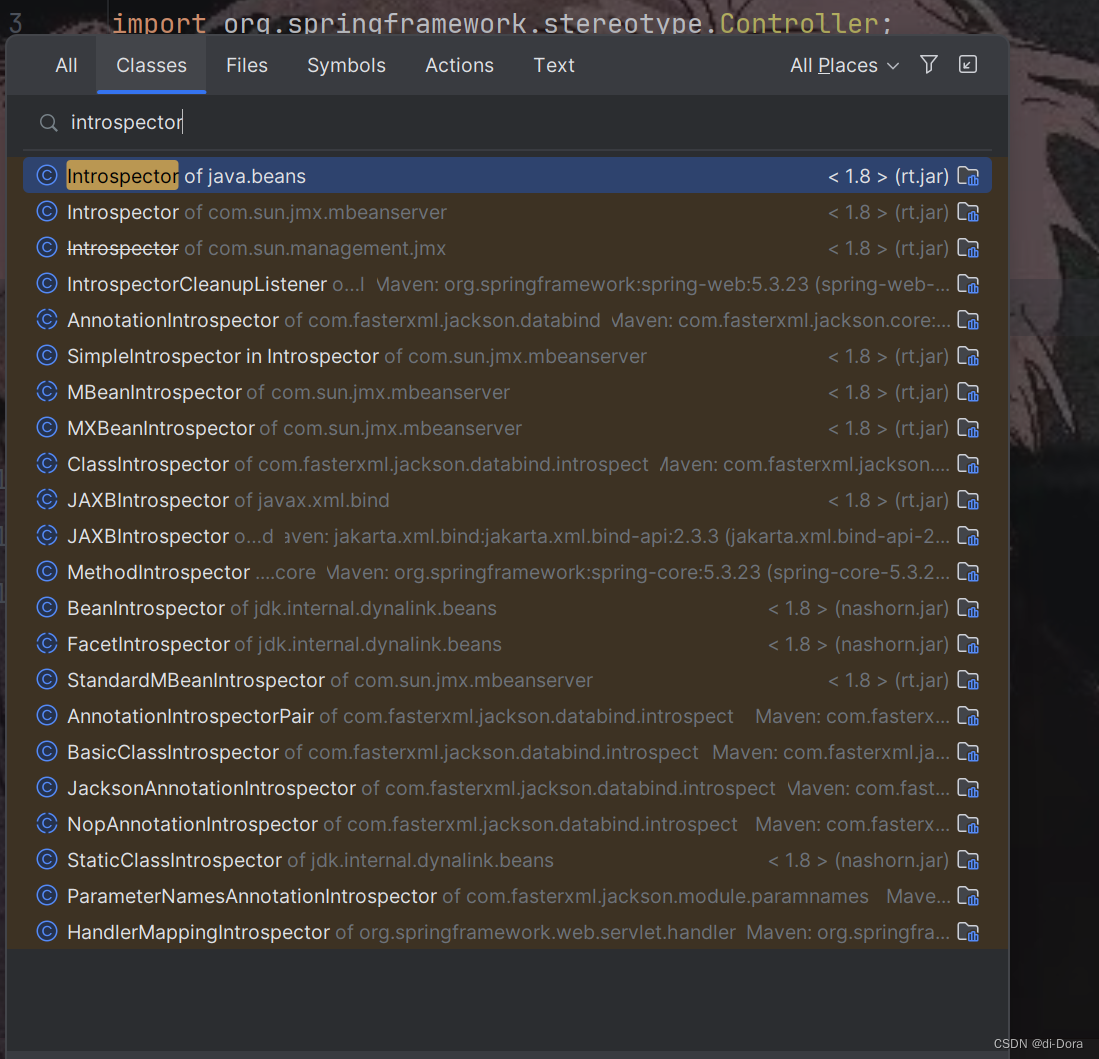The image size is (1099, 1059).
Task: Click library icon on NopAnnotationIntrospector row
Action: click(x=968, y=824)
